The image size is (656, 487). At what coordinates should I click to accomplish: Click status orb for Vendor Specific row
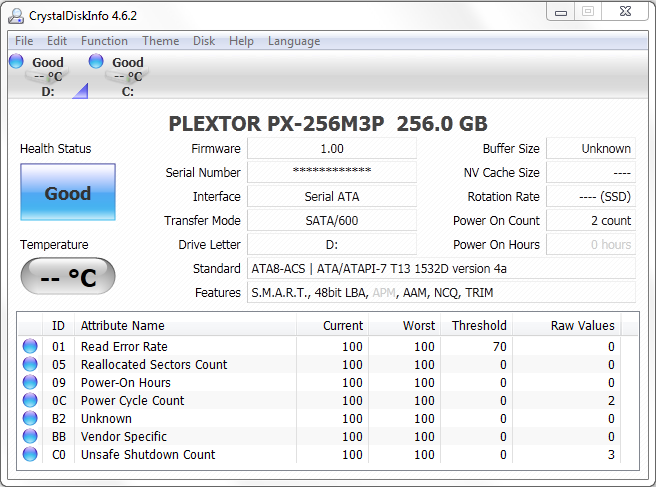pyautogui.click(x=30, y=437)
